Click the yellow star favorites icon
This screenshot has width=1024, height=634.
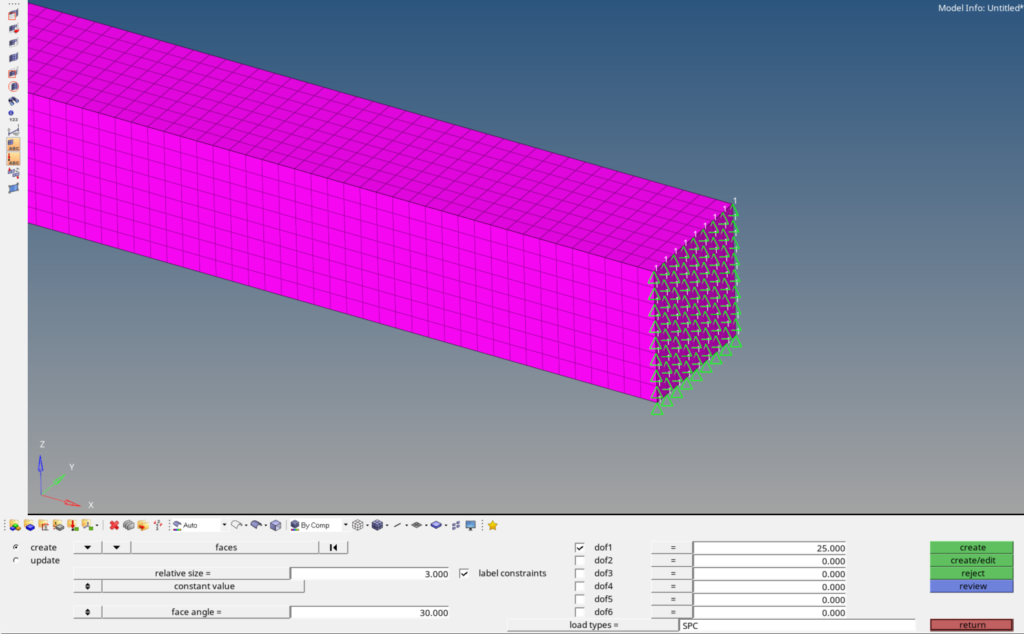pos(493,525)
